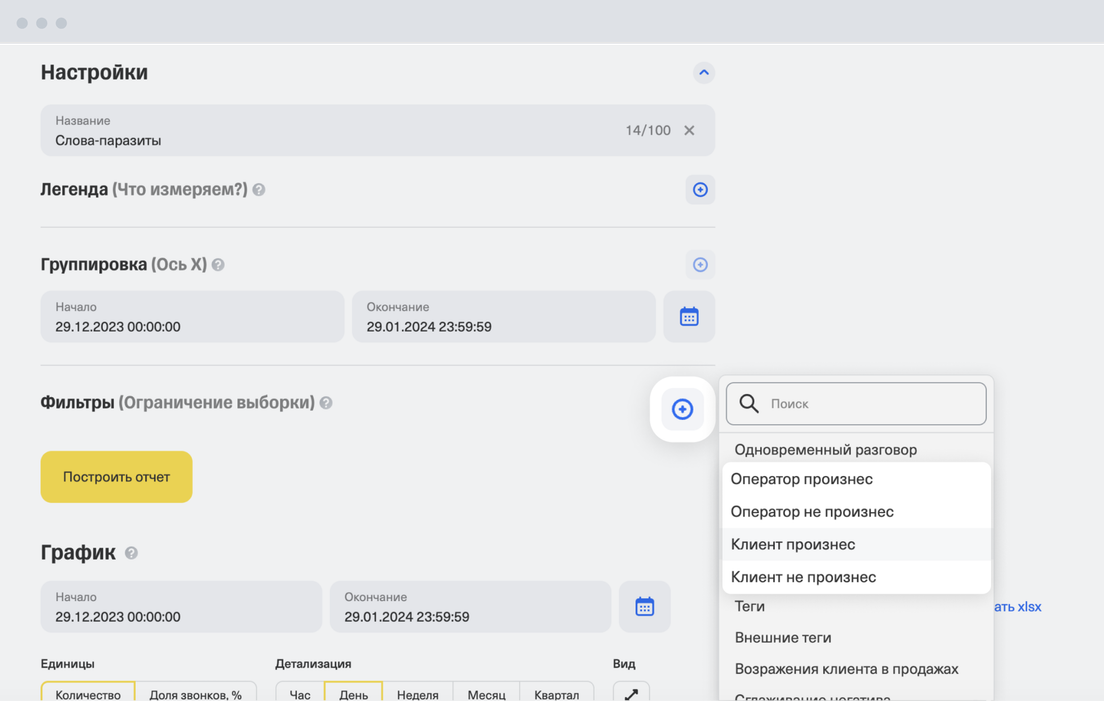Image resolution: width=1104 pixels, height=701 pixels.
Task: Switch units to Доля звонков, %
Action: pos(195,693)
